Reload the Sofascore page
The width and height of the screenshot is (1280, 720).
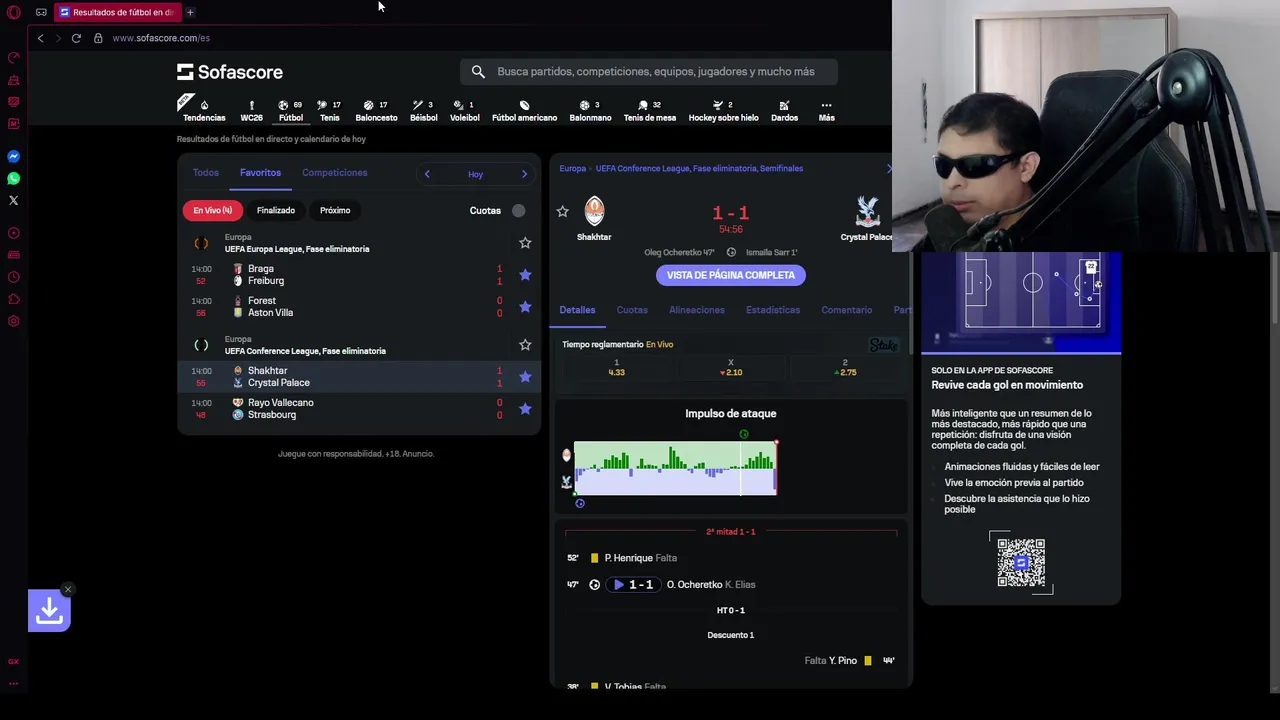tap(76, 38)
